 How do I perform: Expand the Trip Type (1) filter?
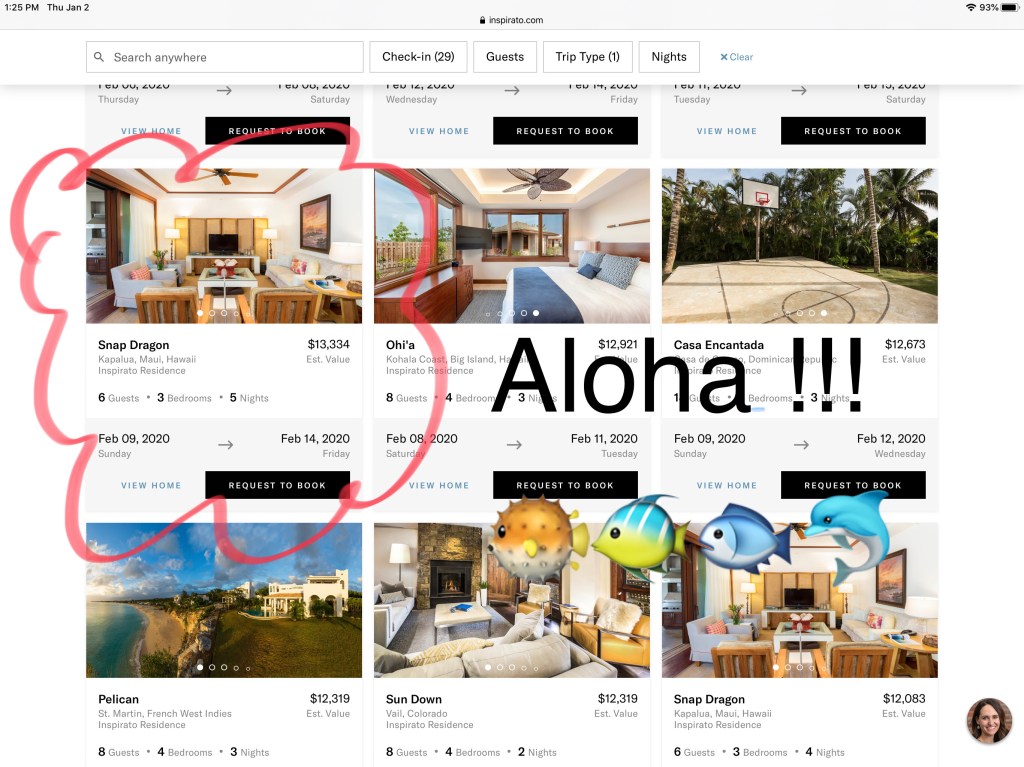coord(588,57)
